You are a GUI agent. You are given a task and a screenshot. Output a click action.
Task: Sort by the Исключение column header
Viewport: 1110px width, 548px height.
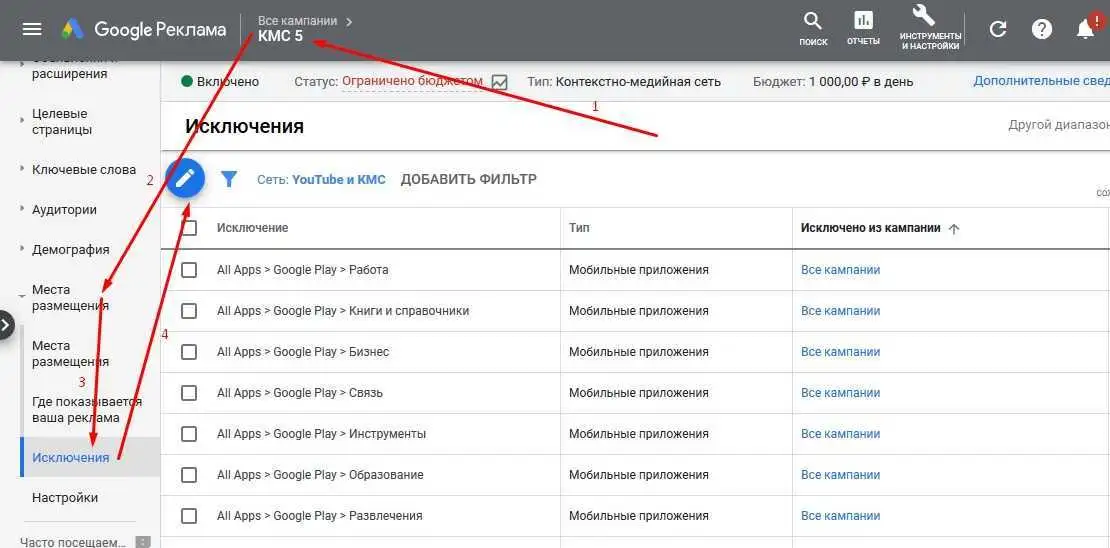point(253,228)
